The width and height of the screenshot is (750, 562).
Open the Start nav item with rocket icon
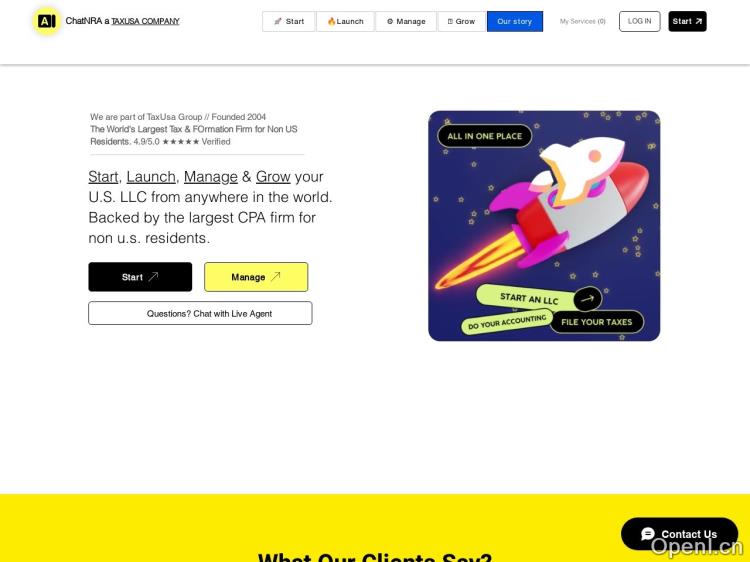pos(289,22)
